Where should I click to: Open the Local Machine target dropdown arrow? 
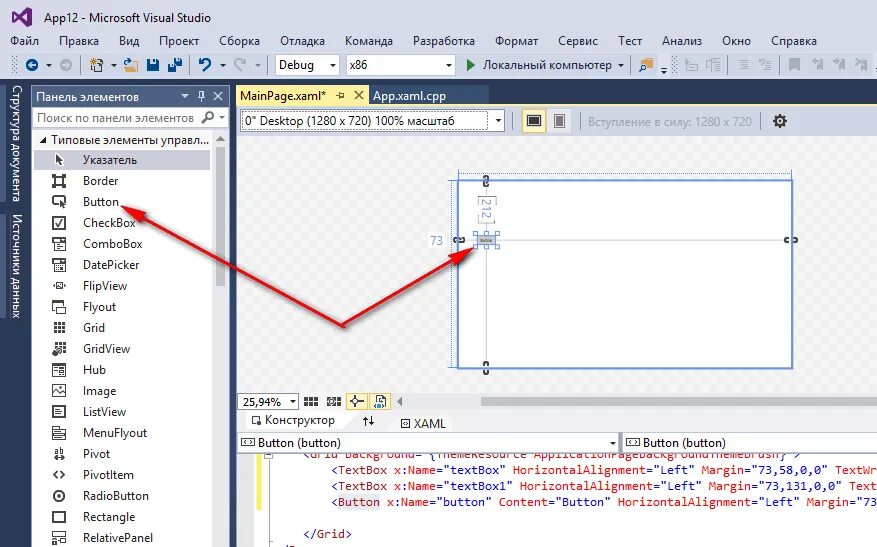(620, 65)
